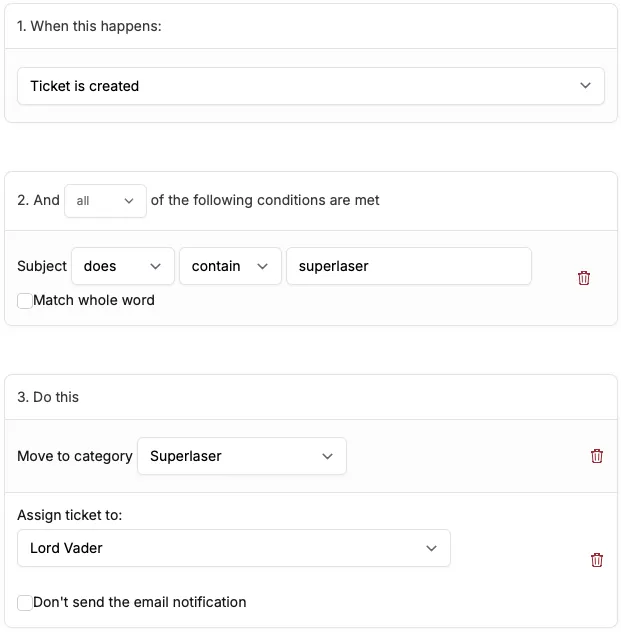The height and width of the screenshot is (632, 621).
Task: Click the 'Match whole word' label text
Action: [x=94, y=300]
